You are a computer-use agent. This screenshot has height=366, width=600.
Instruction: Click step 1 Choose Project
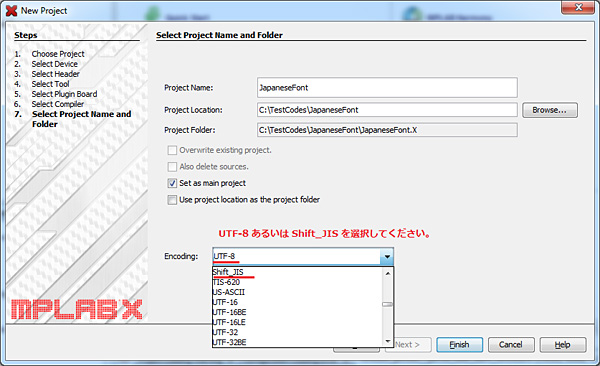(x=58, y=54)
